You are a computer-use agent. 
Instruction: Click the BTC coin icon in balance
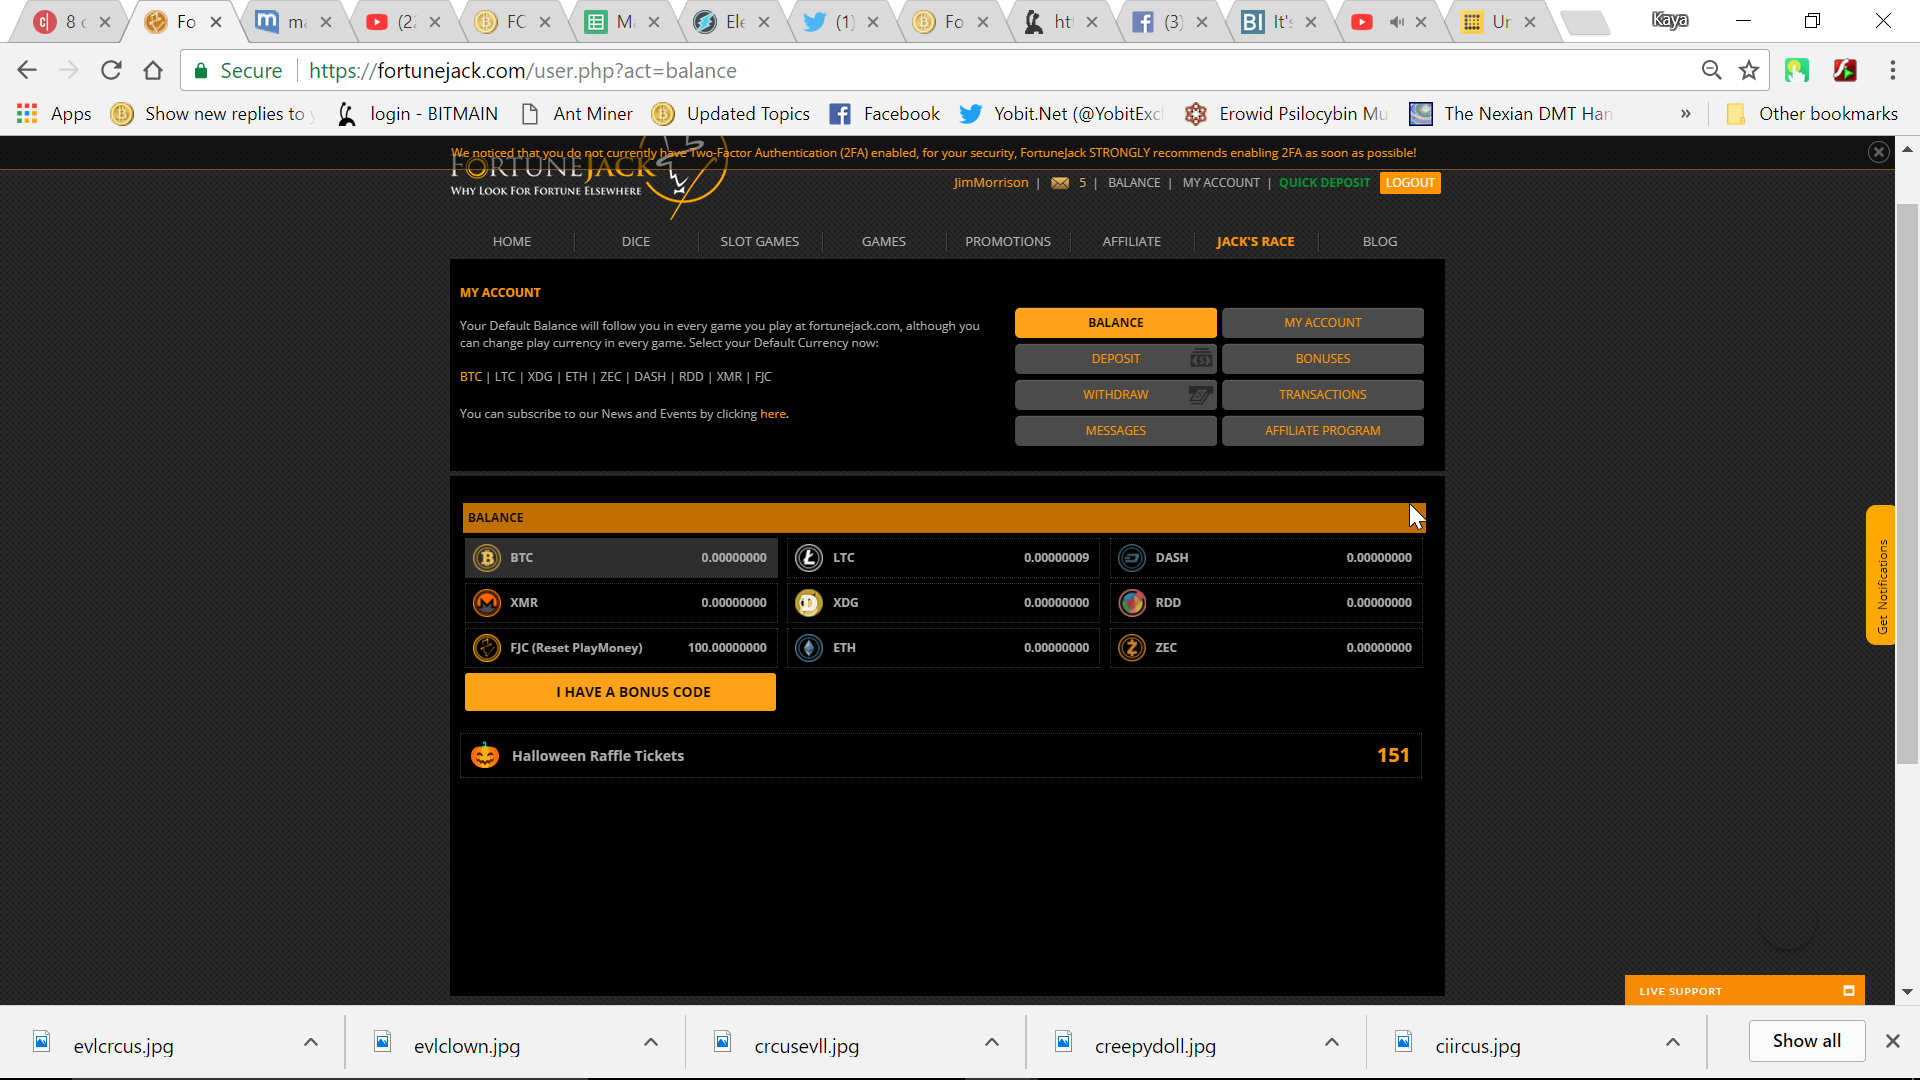click(x=487, y=558)
